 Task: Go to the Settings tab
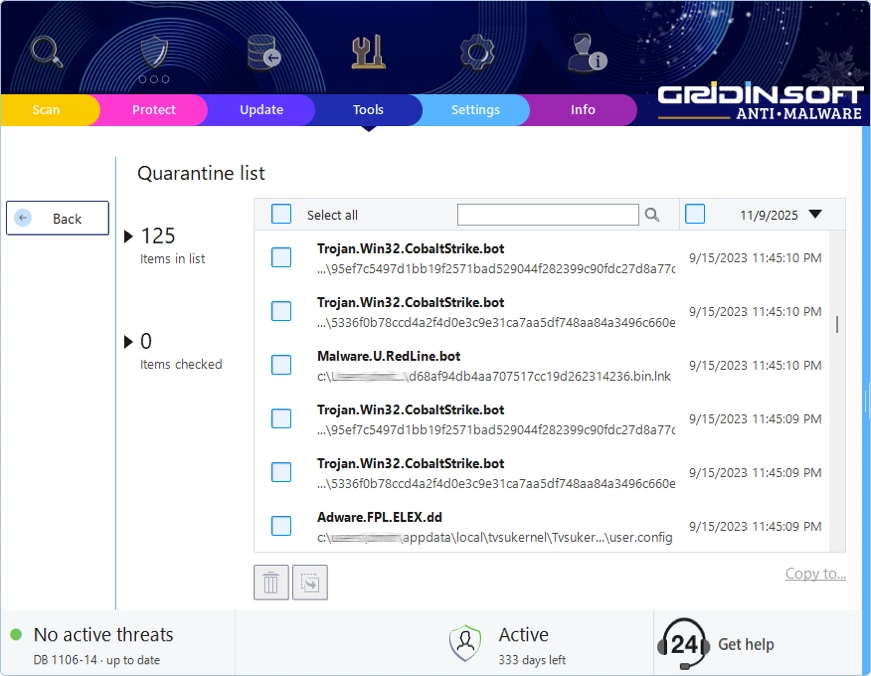click(475, 110)
